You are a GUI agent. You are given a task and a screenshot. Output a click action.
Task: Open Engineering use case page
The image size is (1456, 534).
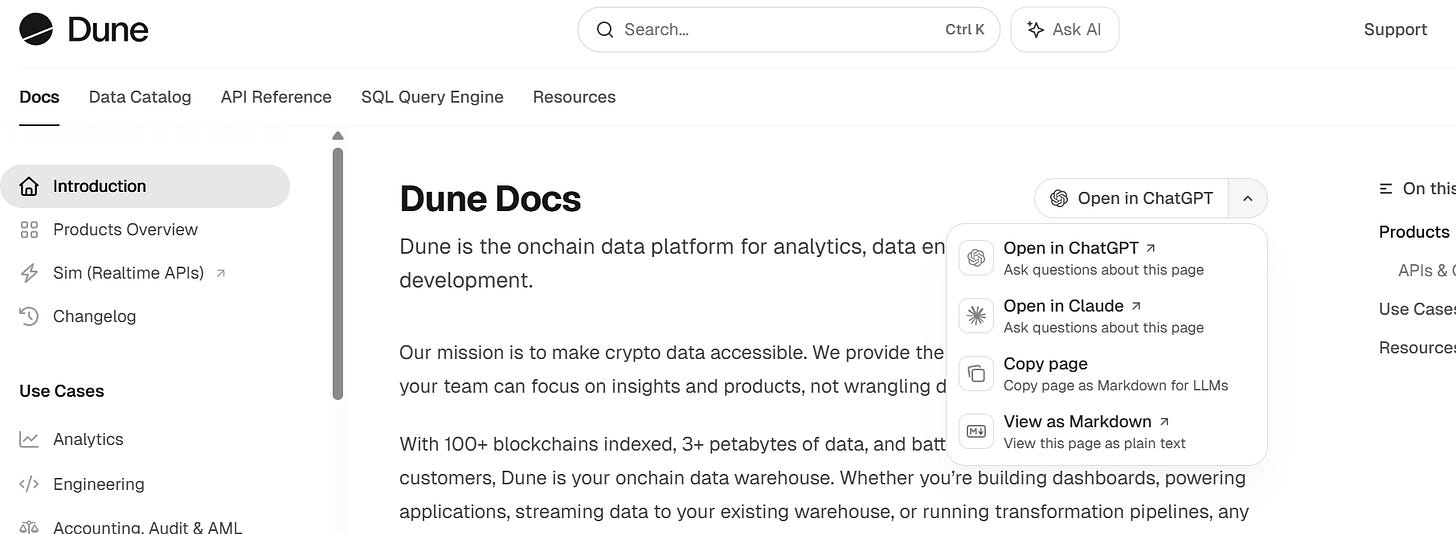point(98,484)
